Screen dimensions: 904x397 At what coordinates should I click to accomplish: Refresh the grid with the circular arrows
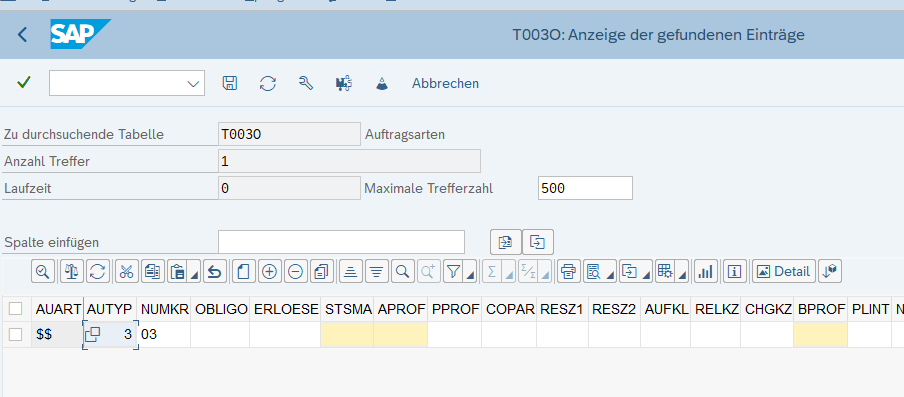[97, 271]
